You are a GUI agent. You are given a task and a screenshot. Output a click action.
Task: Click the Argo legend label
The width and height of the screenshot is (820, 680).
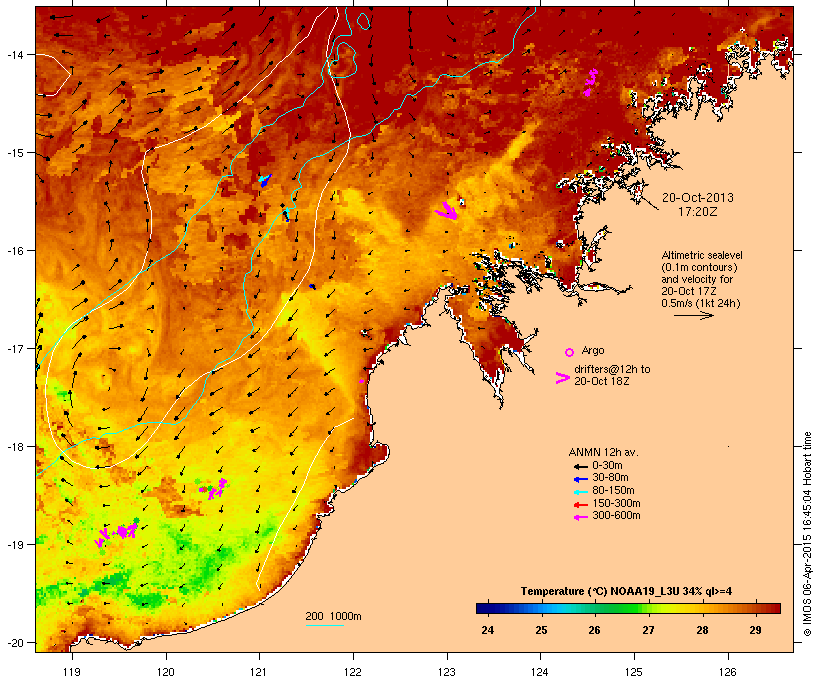click(x=593, y=350)
